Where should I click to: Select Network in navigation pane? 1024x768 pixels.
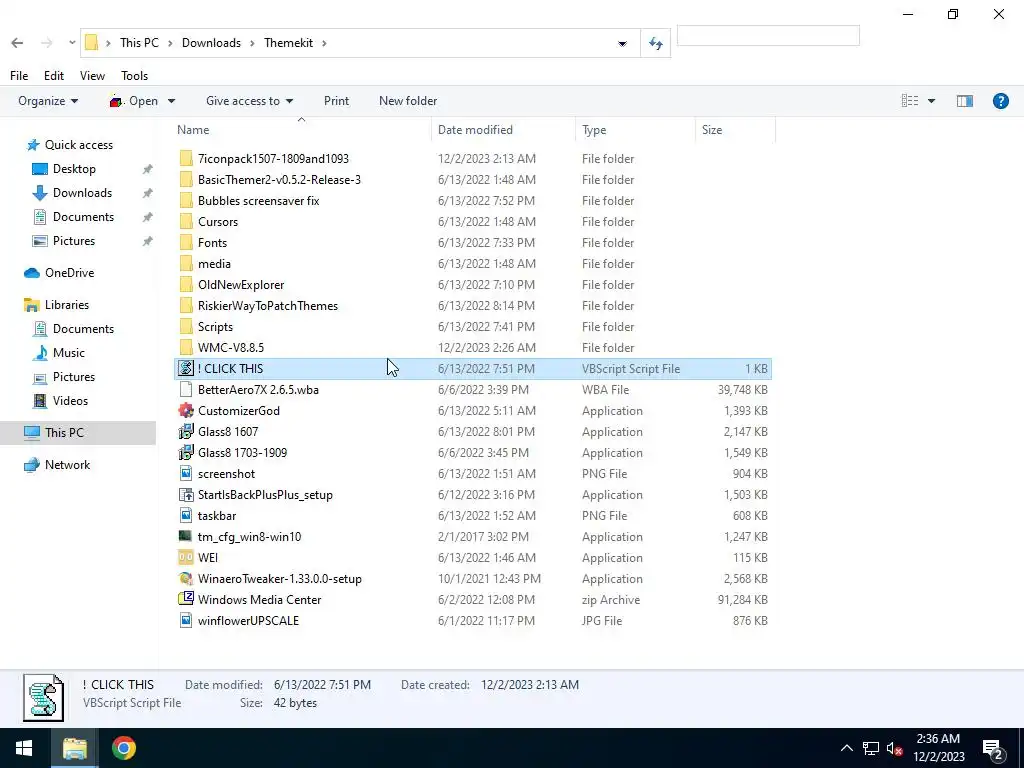tap(67, 465)
